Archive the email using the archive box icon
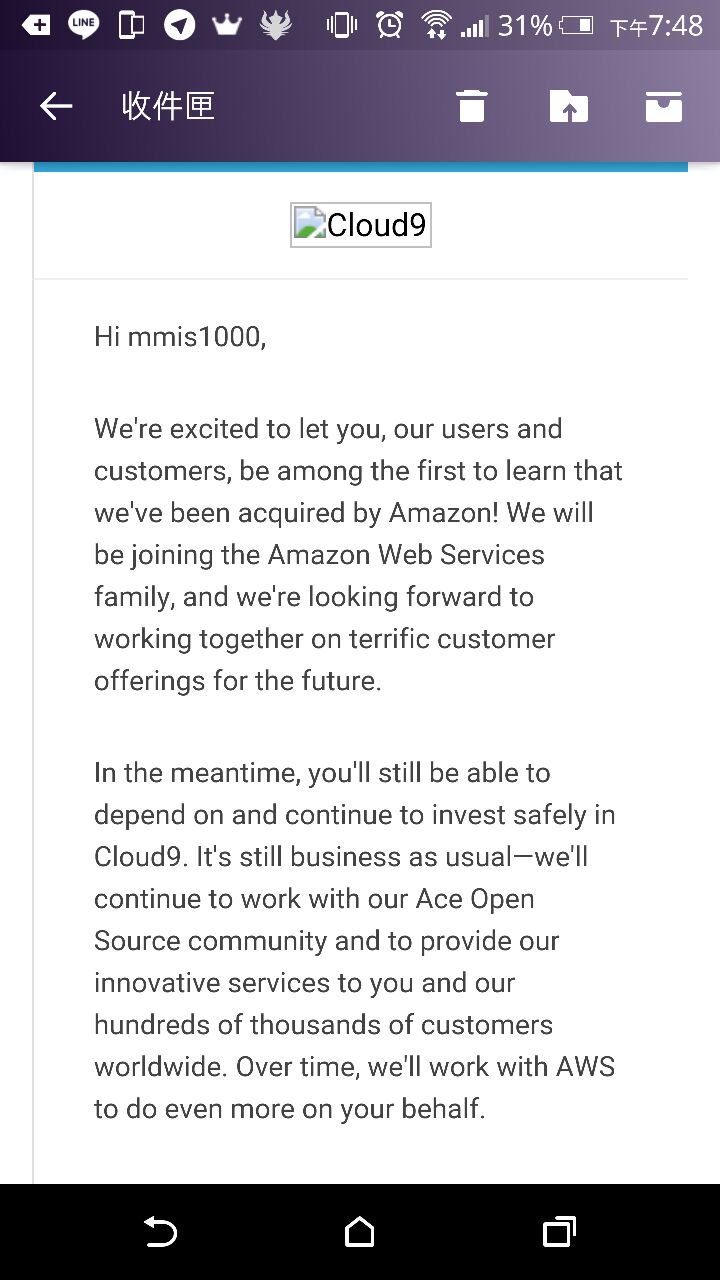 [x=663, y=106]
